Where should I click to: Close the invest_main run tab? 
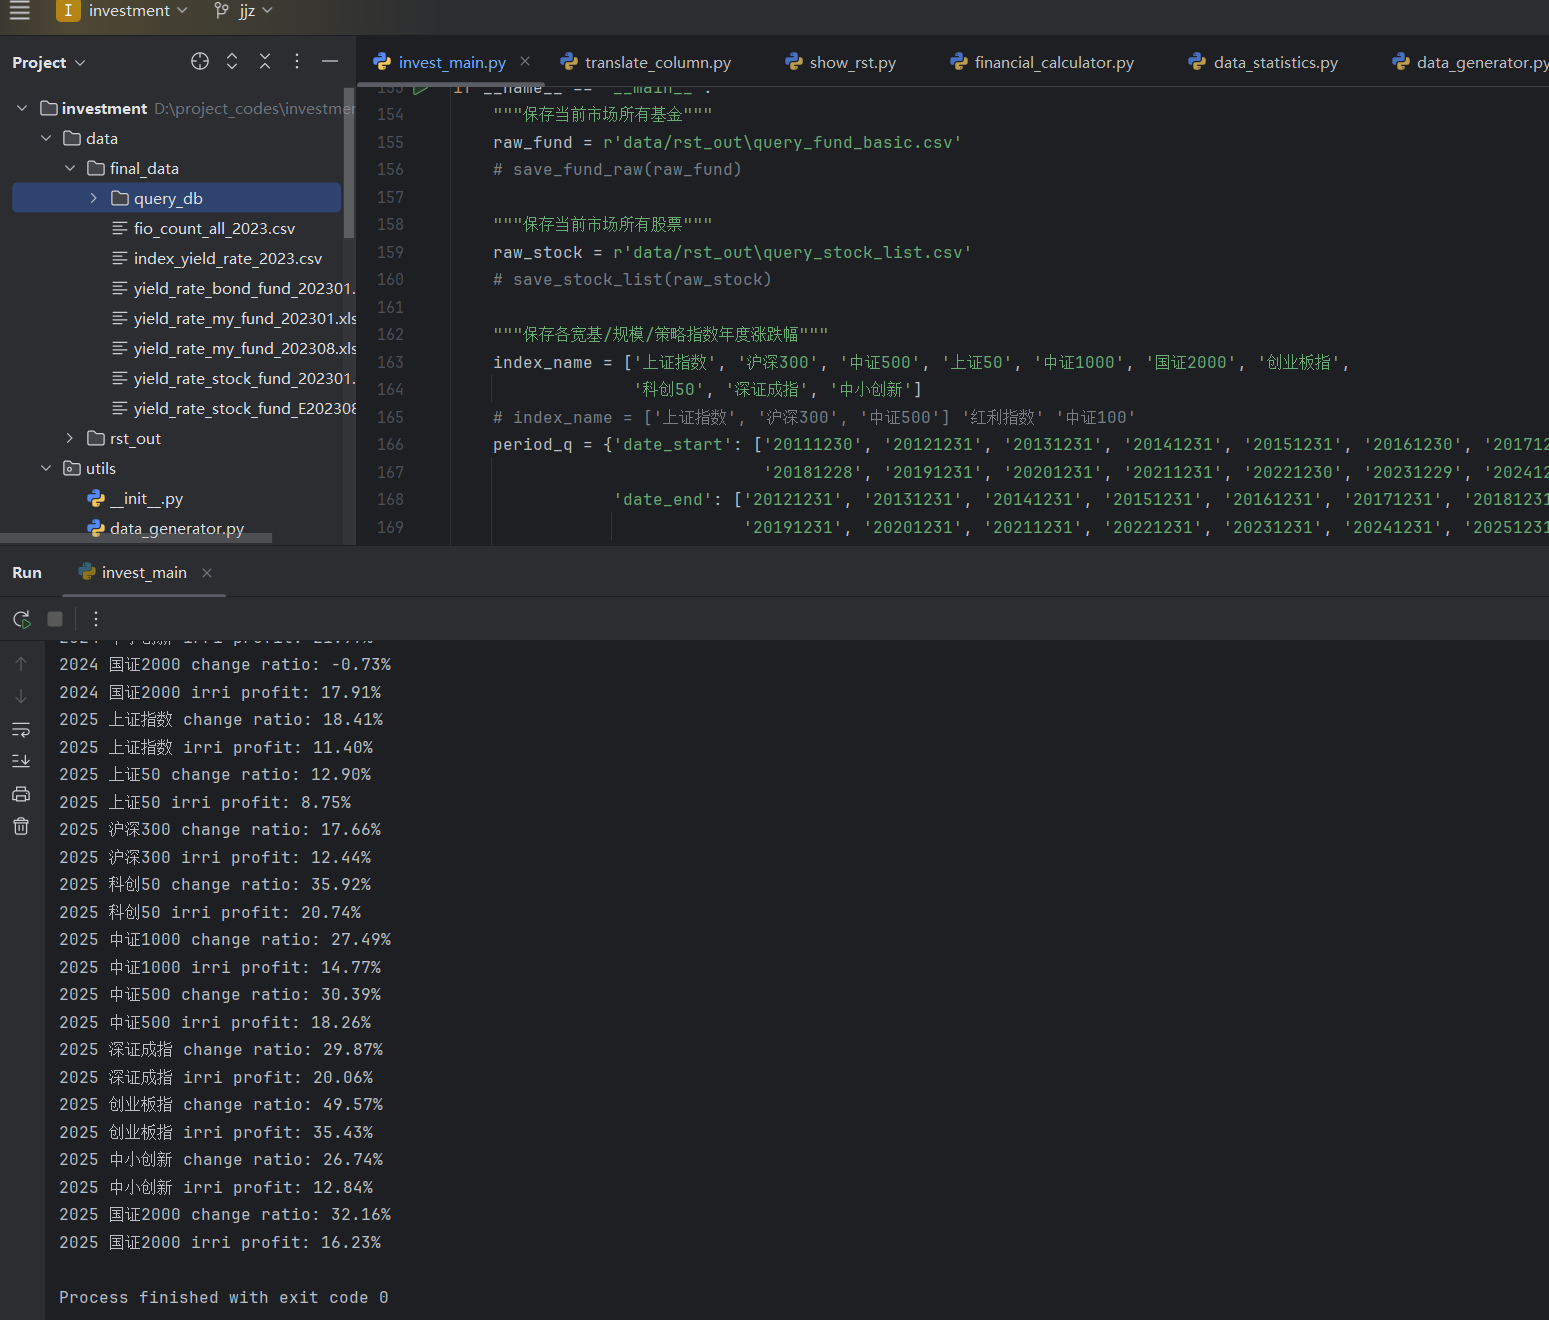tap(207, 573)
